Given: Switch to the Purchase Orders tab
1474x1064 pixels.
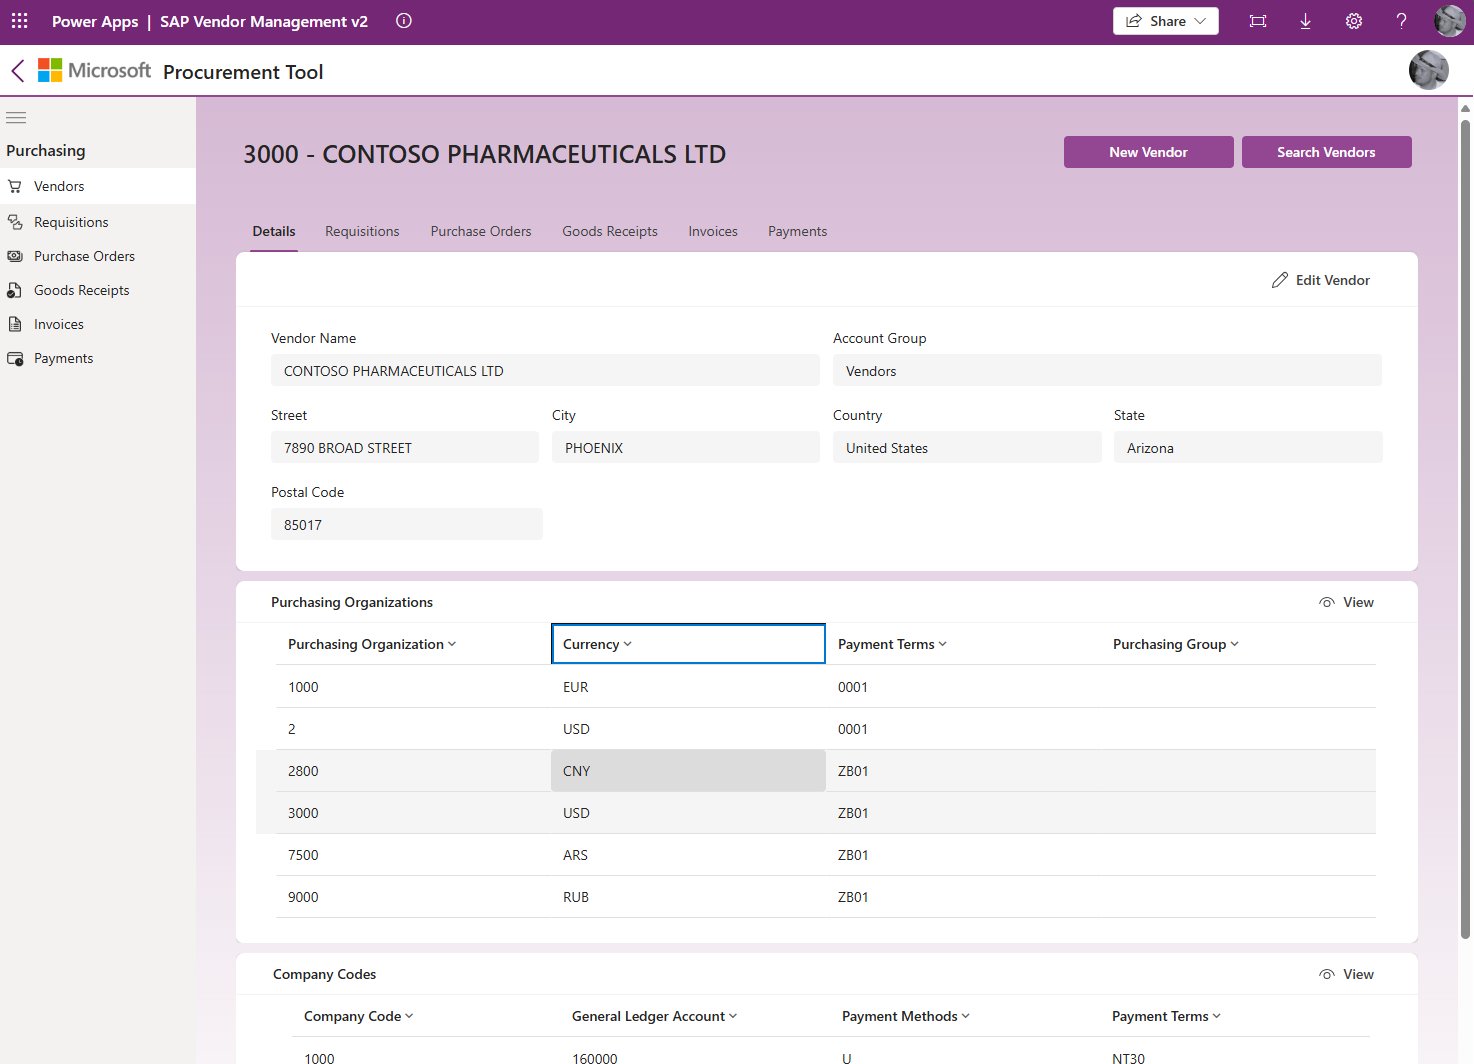Looking at the screenshot, I should click(480, 231).
